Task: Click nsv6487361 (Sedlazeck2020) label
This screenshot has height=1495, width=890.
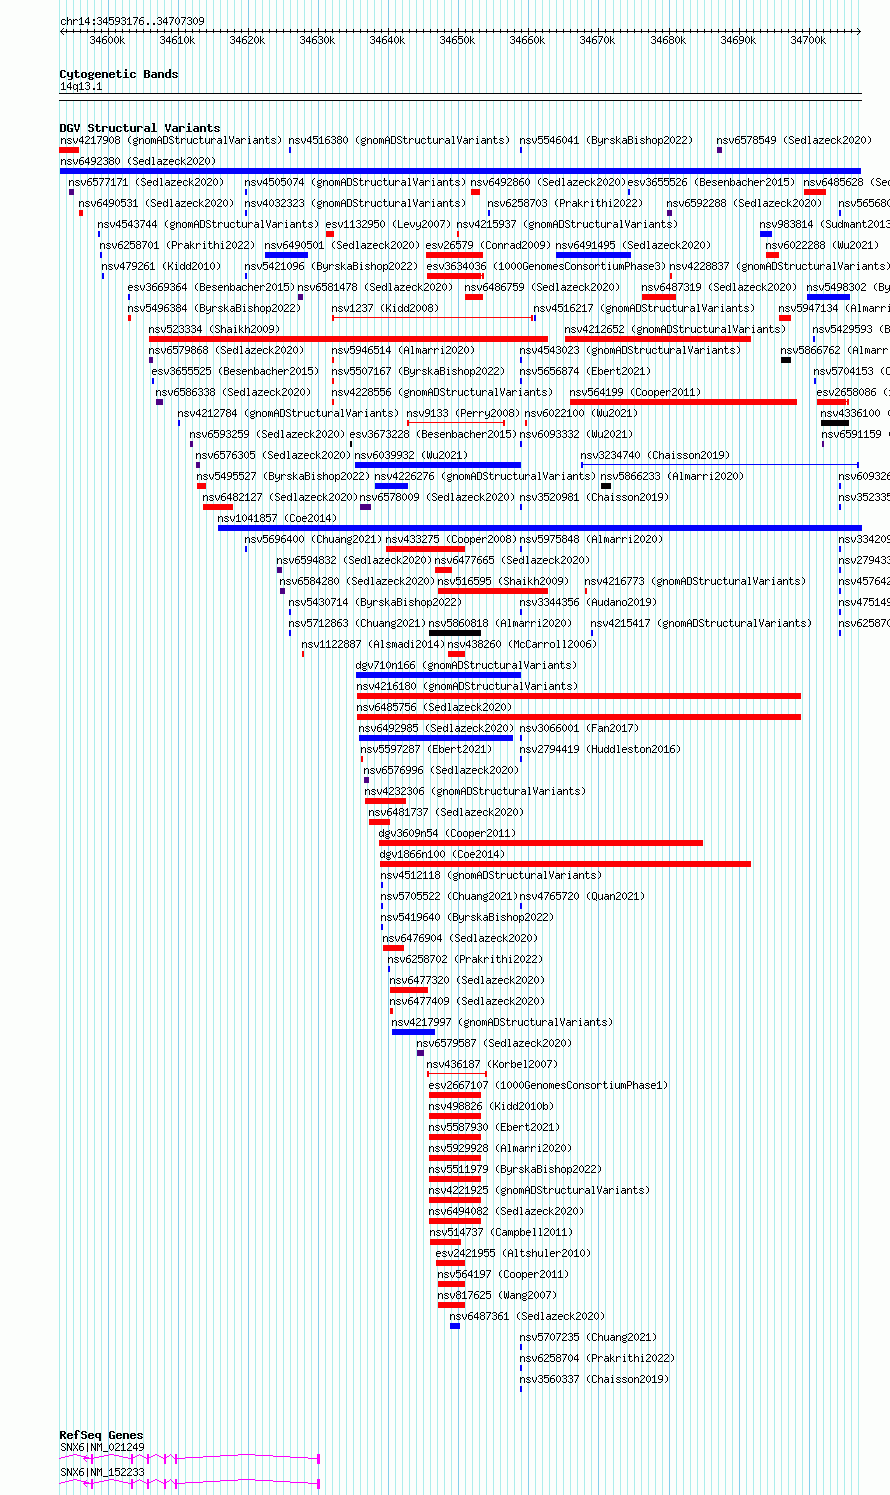Action: click(527, 1316)
